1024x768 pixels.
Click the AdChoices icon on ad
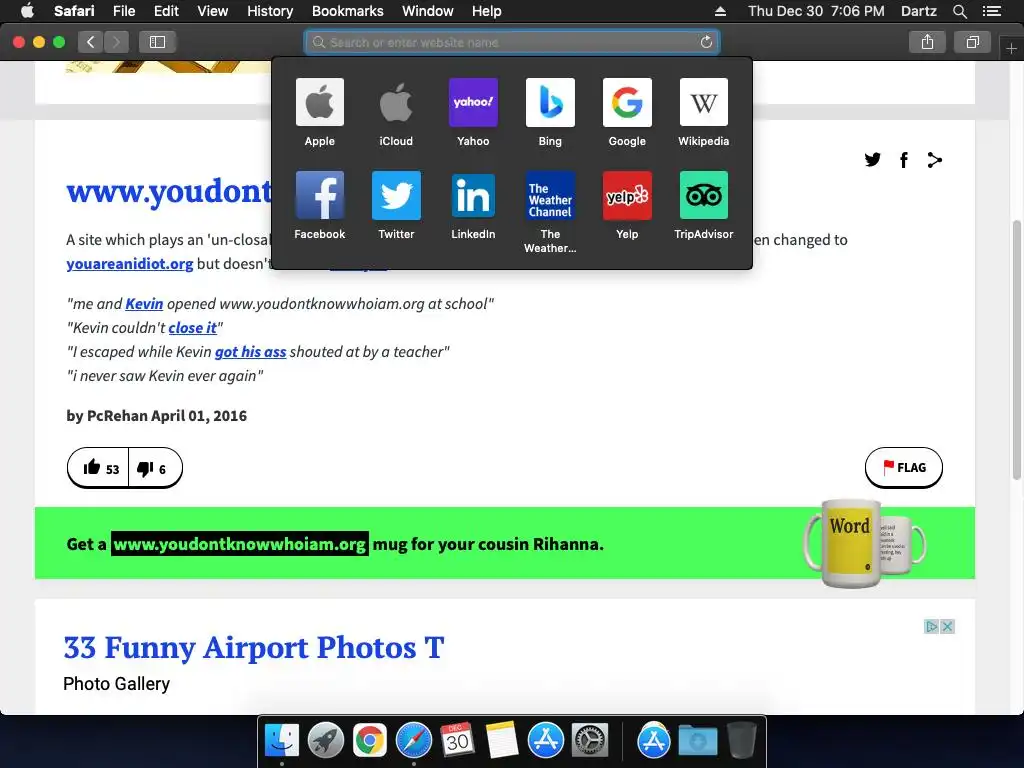pos(931,627)
